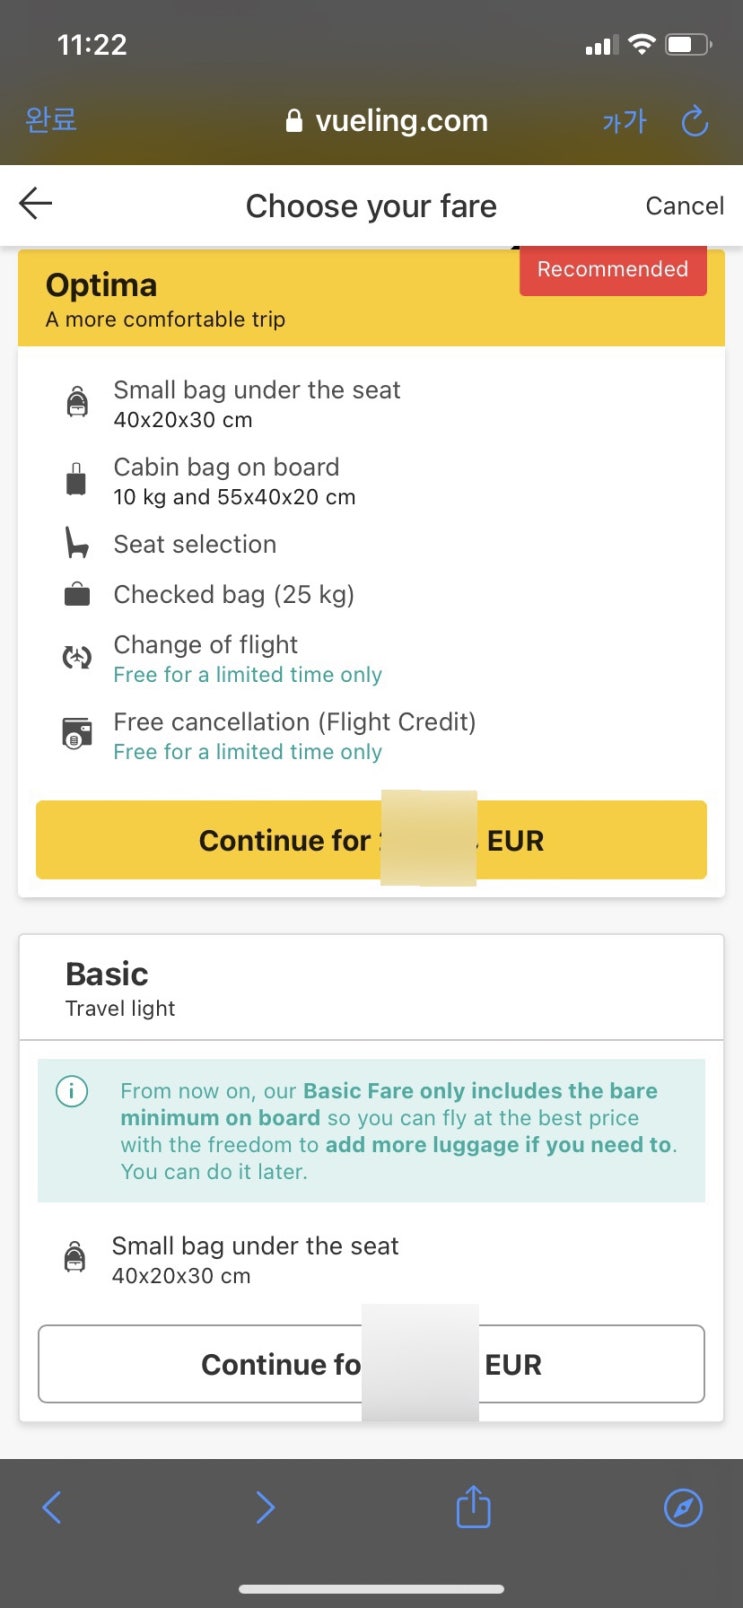This screenshot has width=743, height=1608.
Task: Select Optima fare Continue button
Action: [371, 840]
